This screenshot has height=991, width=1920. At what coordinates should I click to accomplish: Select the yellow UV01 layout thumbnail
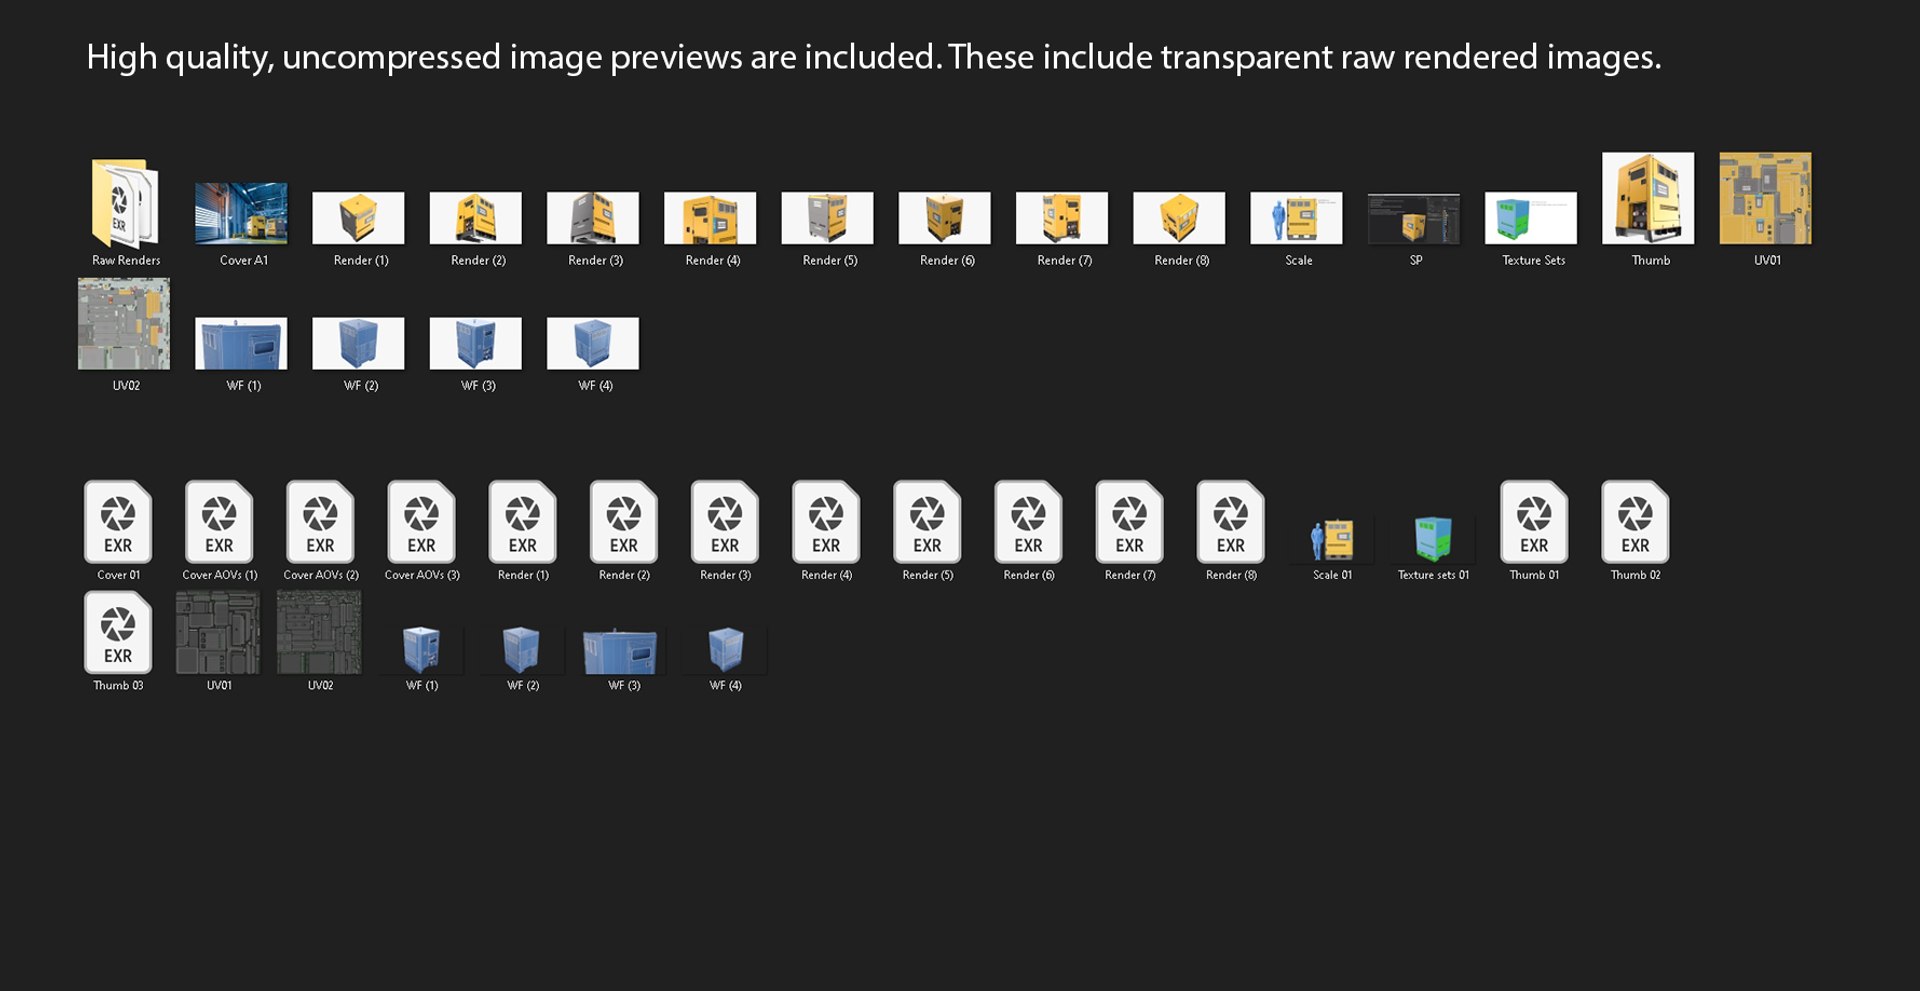pos(1765,198)
